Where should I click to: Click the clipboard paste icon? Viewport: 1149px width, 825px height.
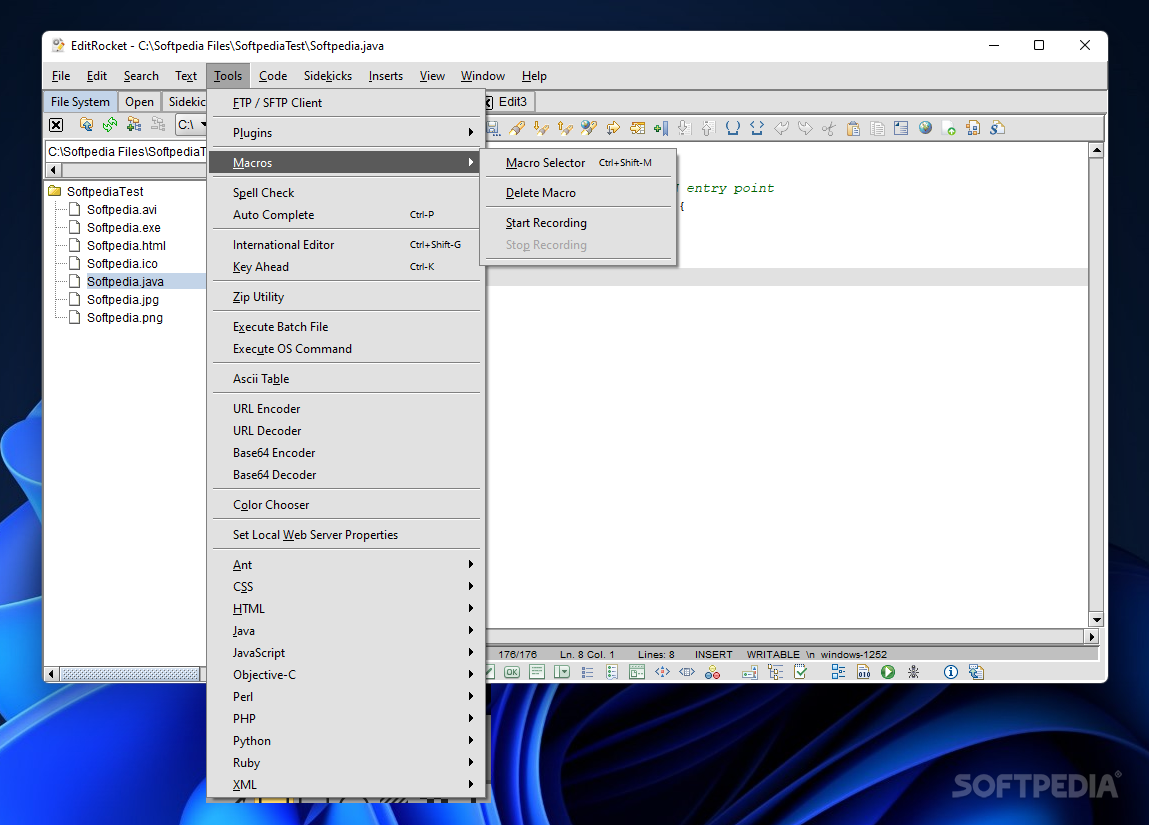[x=853, y=129]
